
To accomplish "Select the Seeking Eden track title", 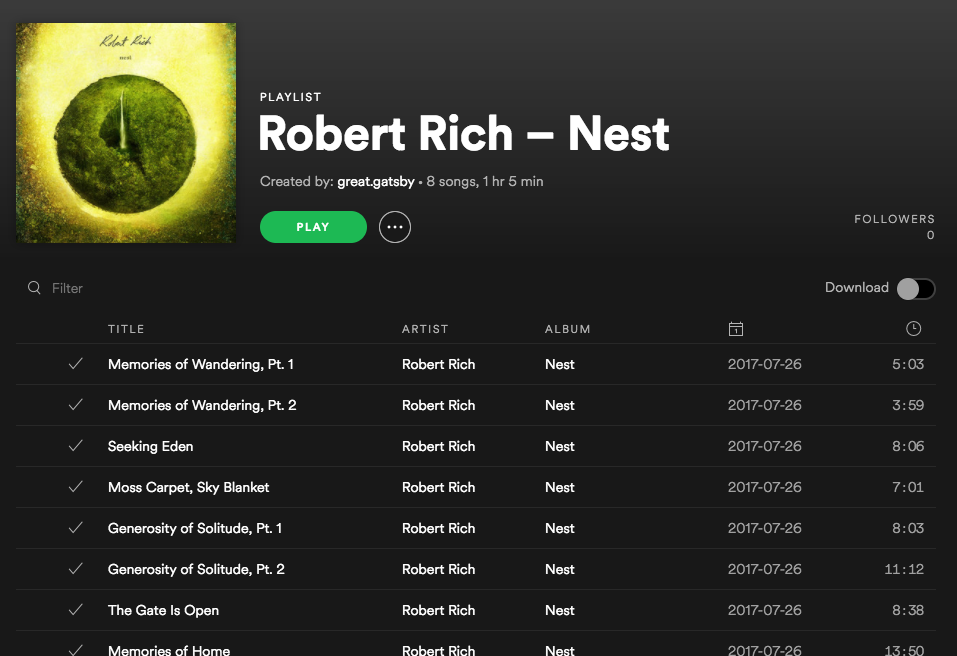I will point(151,446).
